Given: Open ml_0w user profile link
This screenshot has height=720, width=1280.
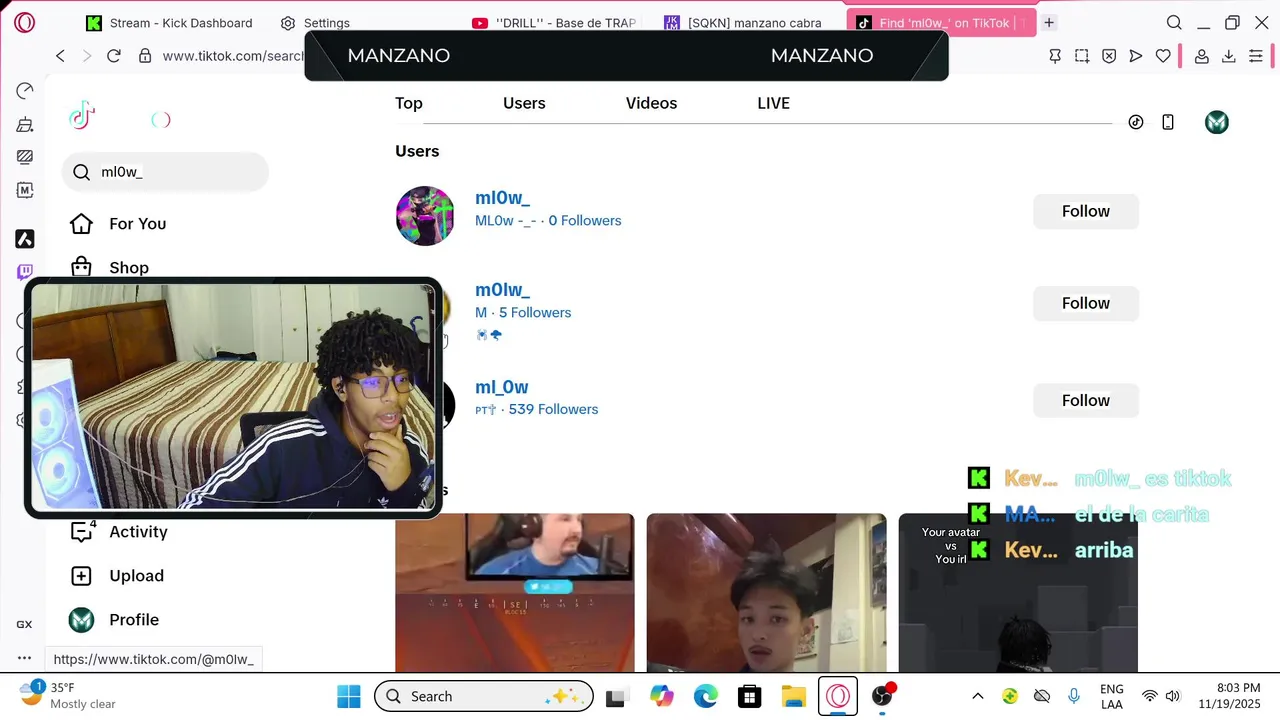Looking at the screenshot, I should (x=502, y=387).
